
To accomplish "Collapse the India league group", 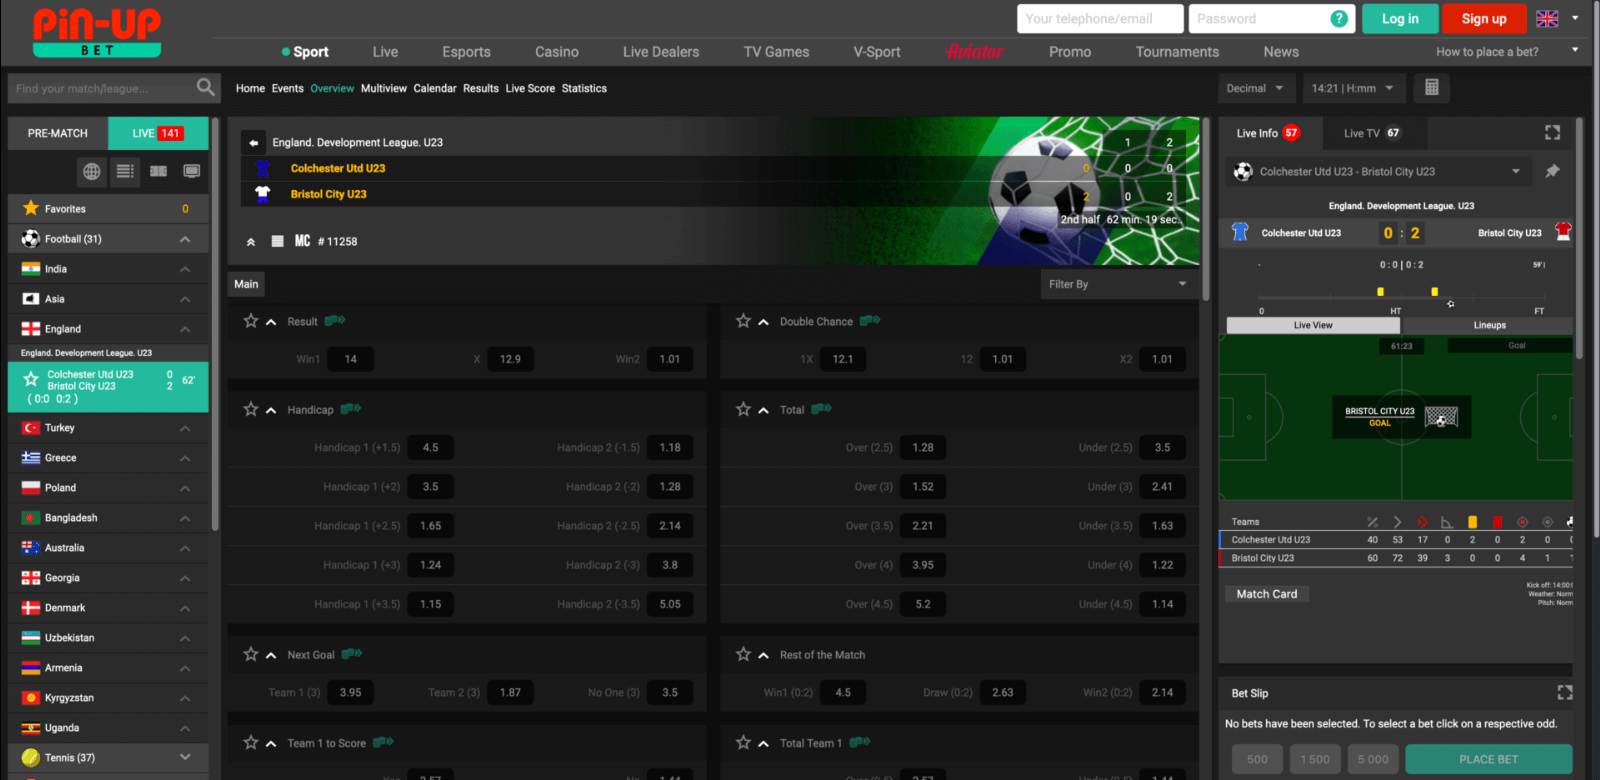I will coord(185,269).
